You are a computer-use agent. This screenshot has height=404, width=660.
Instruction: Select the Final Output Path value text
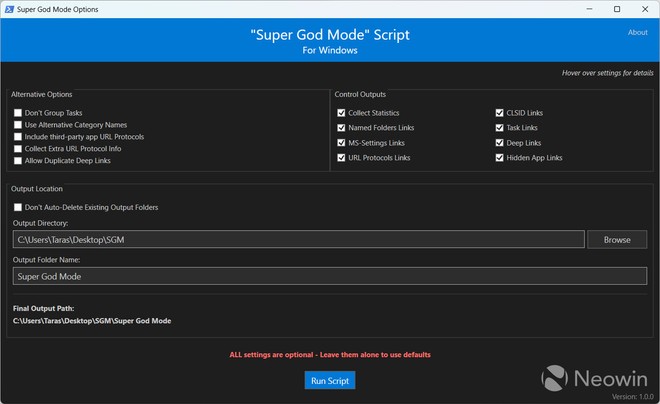pos(92,321)
